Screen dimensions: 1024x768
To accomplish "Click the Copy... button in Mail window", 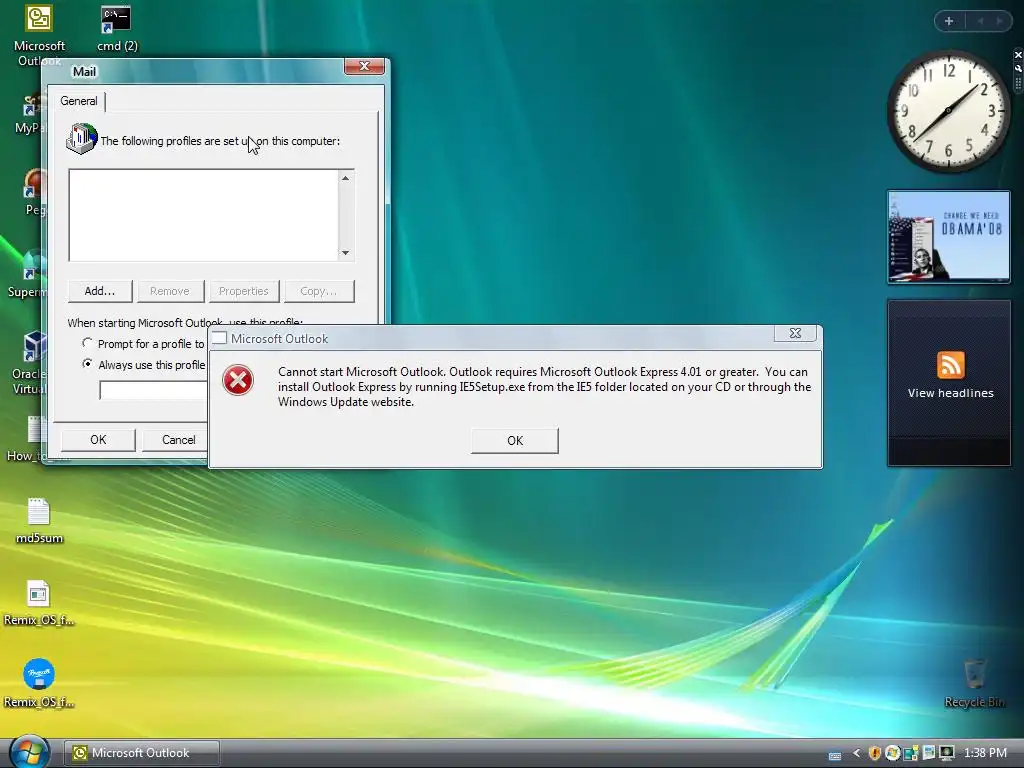I will (319, 291).
